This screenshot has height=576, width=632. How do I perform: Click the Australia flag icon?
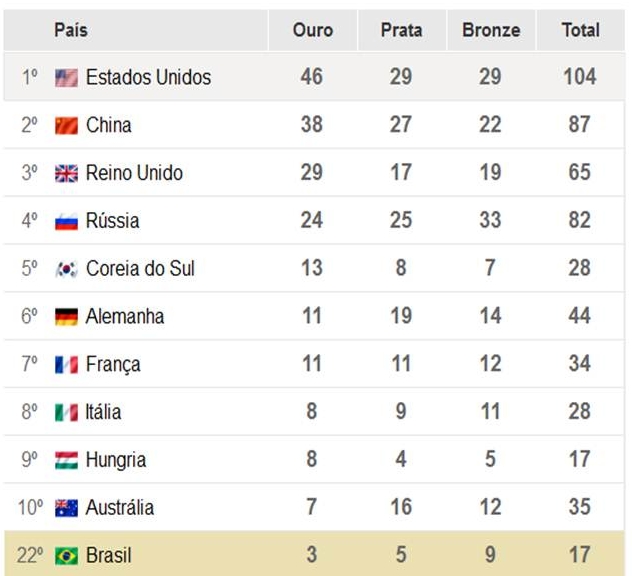point(67,508)
